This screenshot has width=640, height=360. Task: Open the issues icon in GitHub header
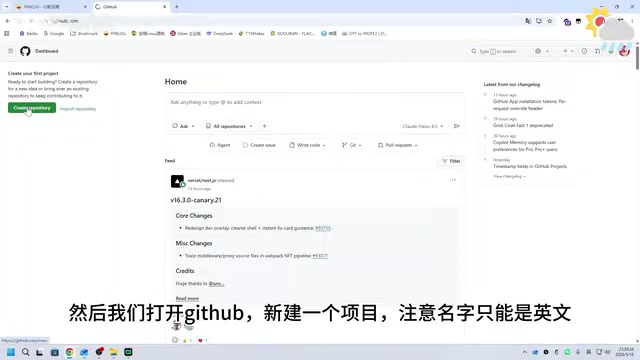point(584,51)
